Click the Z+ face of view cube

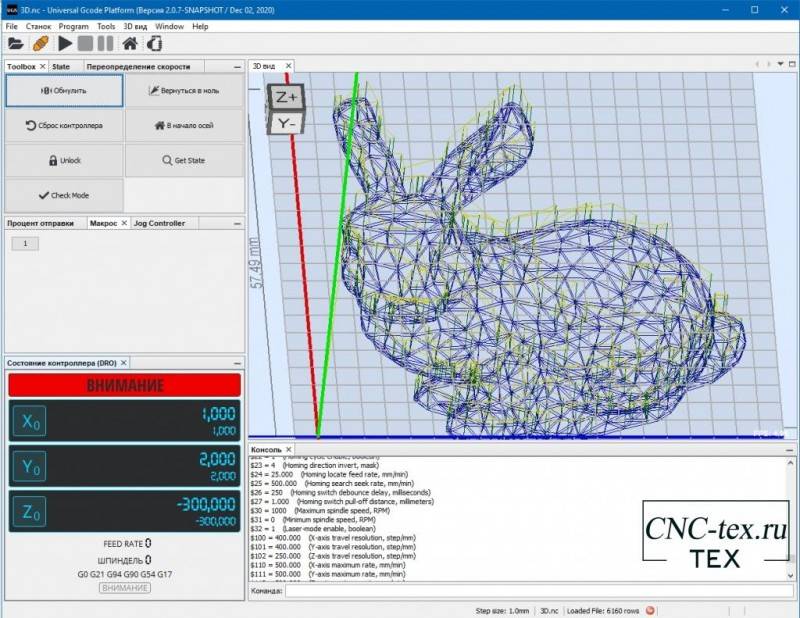pyautogui.click(x=286, y=97)
